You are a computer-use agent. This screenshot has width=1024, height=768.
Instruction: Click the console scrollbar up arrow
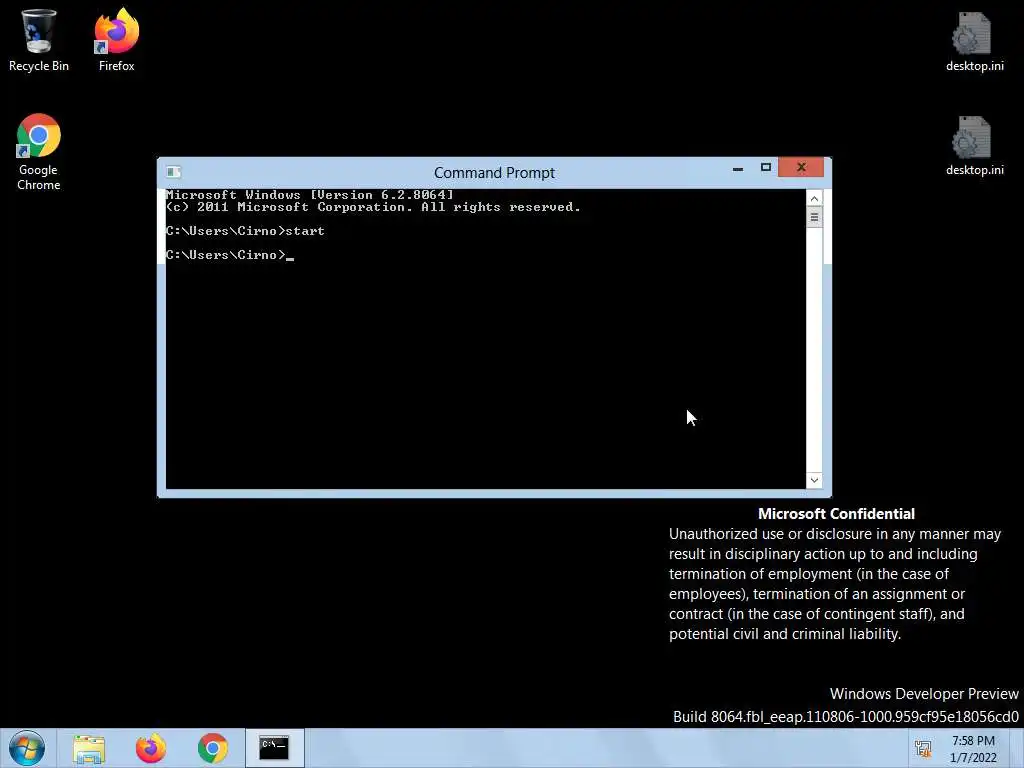point(814,198)
